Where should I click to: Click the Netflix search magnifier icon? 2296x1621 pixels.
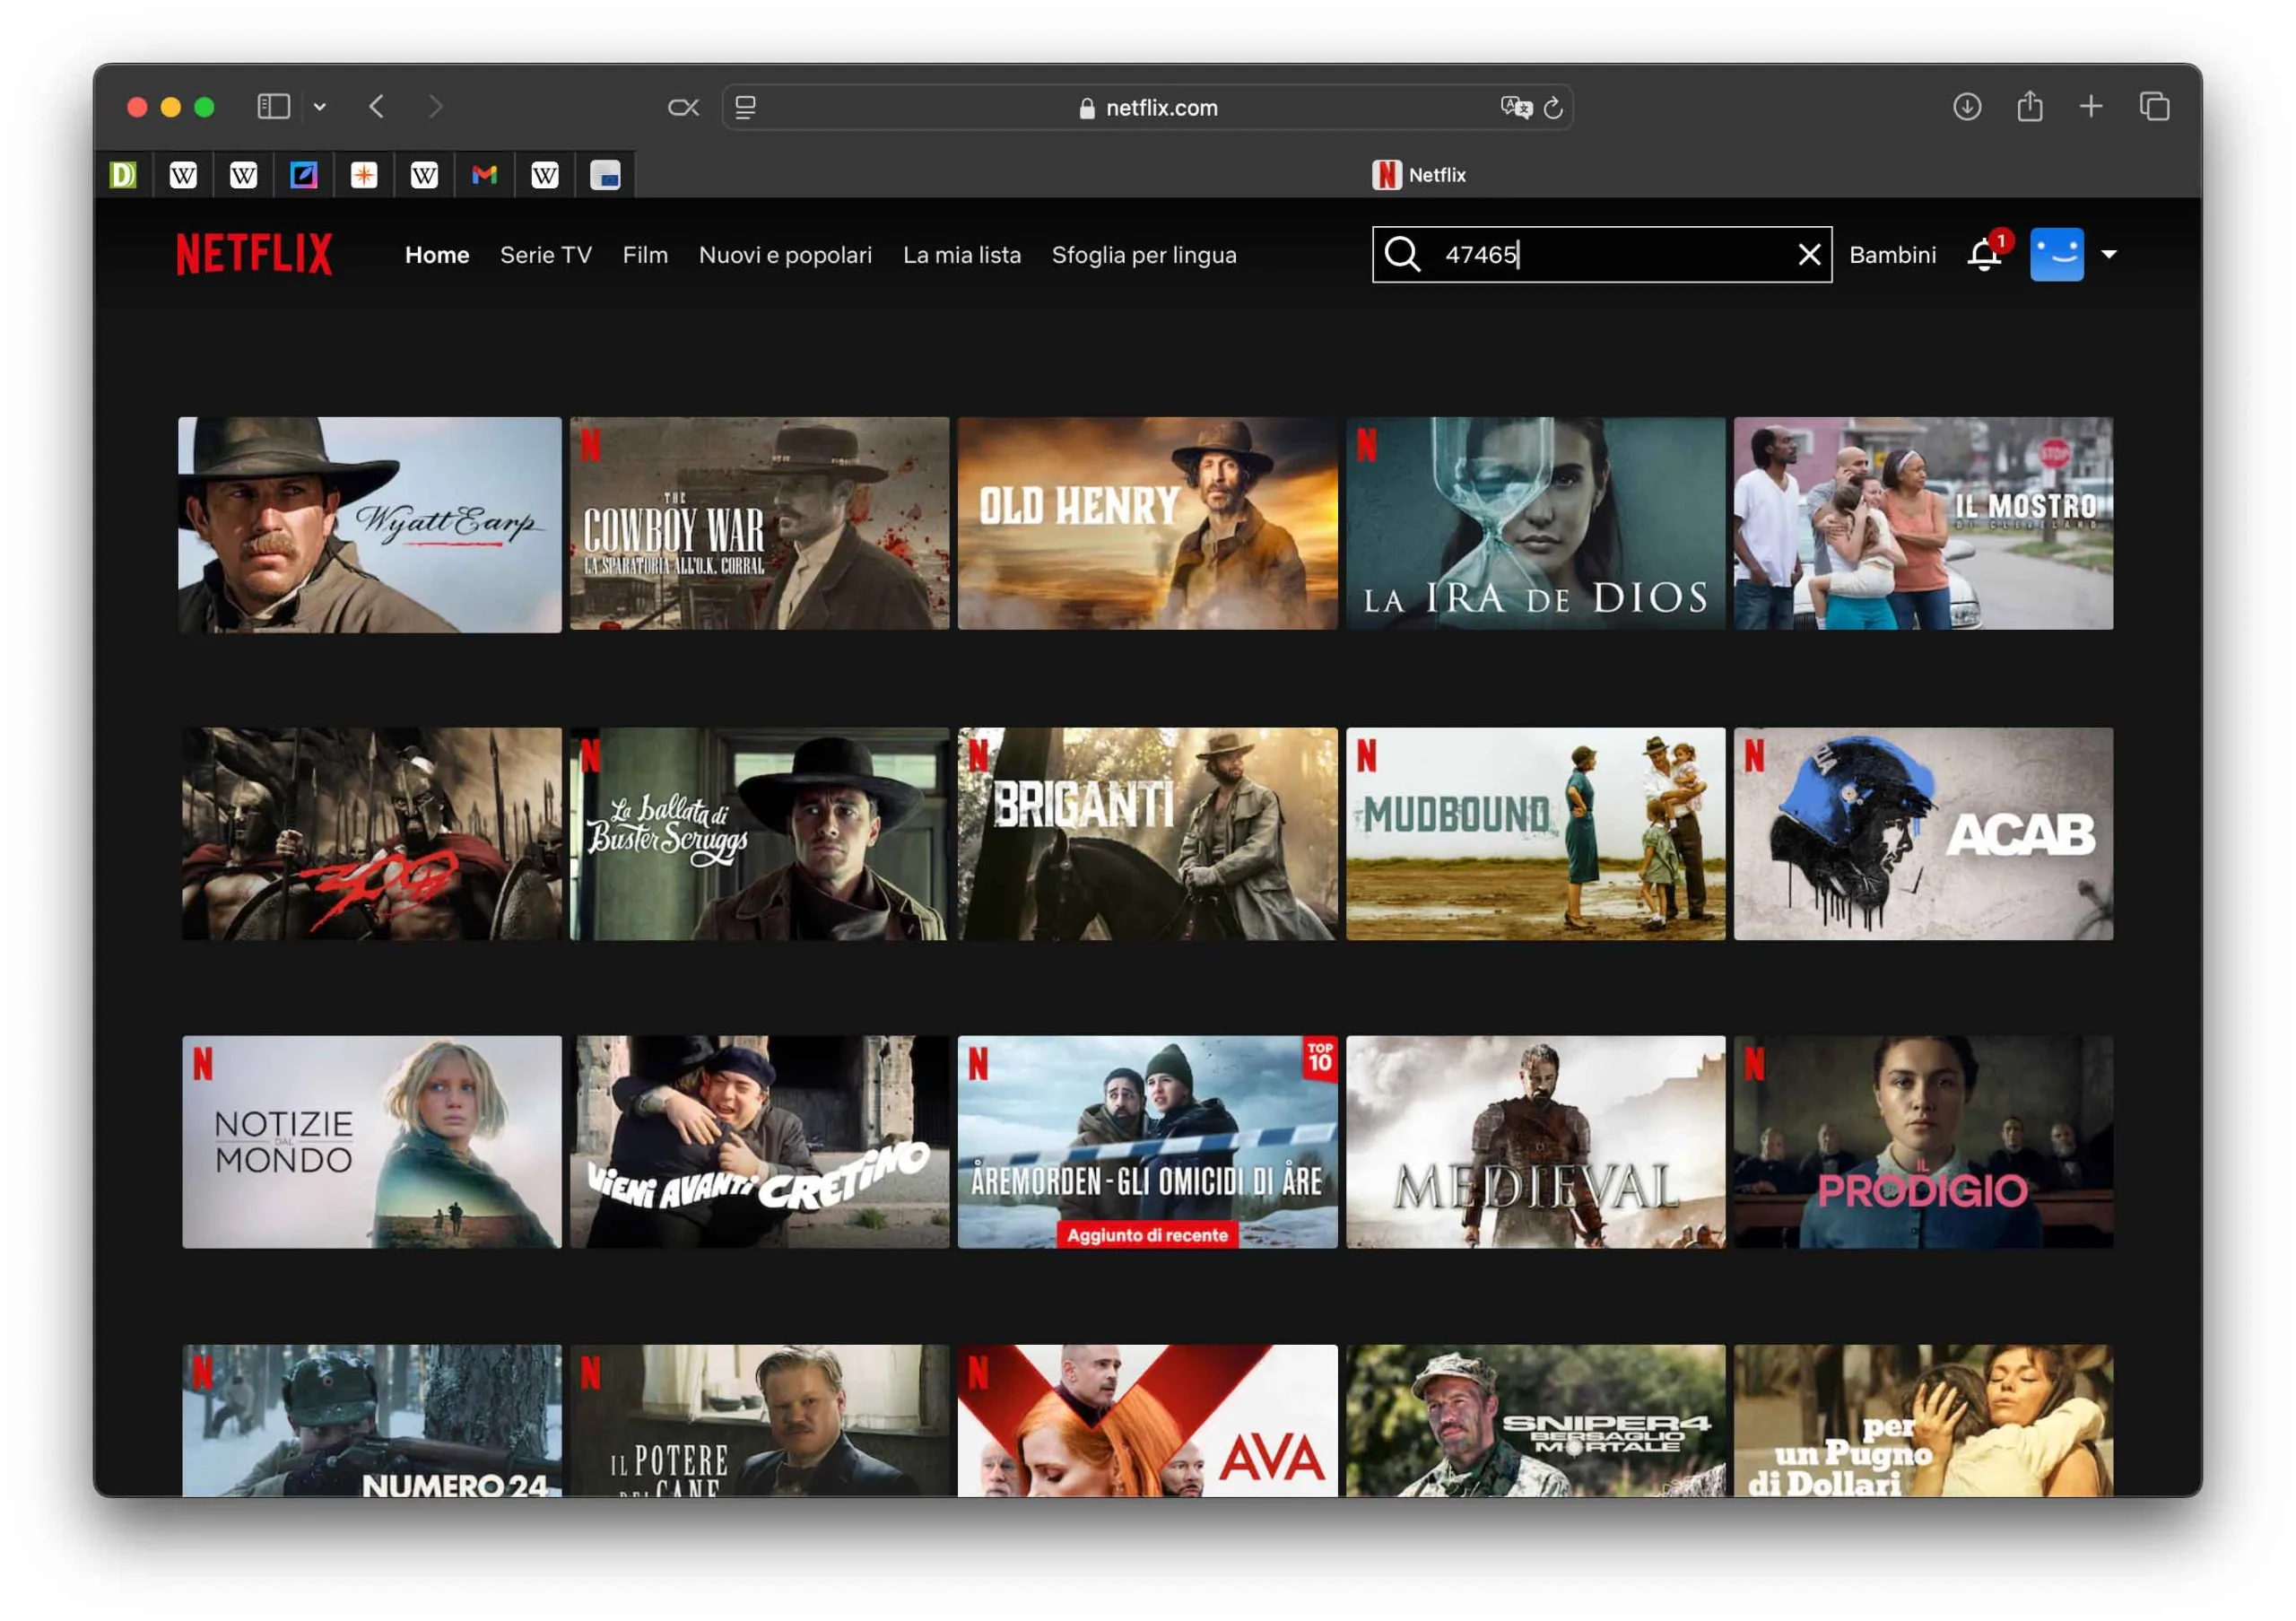tap(1402, 254)
